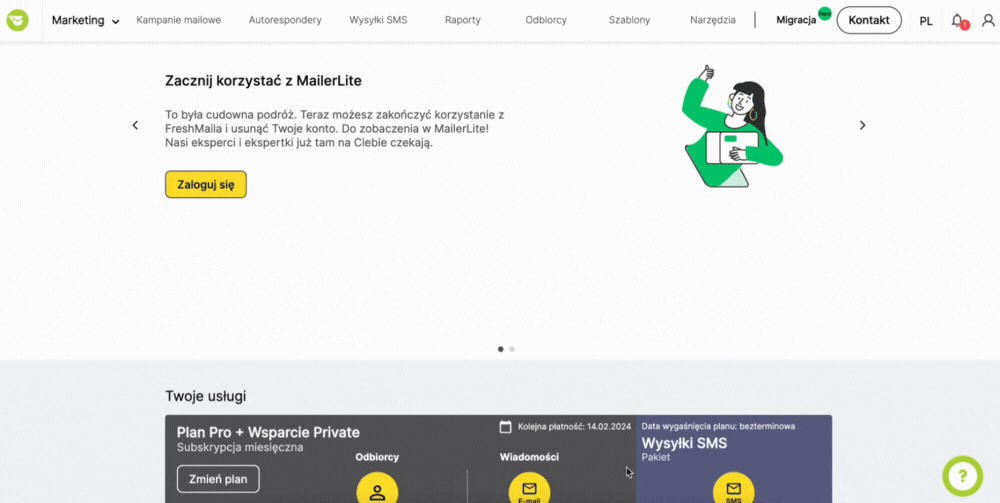
Task: Go to the previous carousel slide arrow
Action: pyautogui.click(x=135, y=125)
